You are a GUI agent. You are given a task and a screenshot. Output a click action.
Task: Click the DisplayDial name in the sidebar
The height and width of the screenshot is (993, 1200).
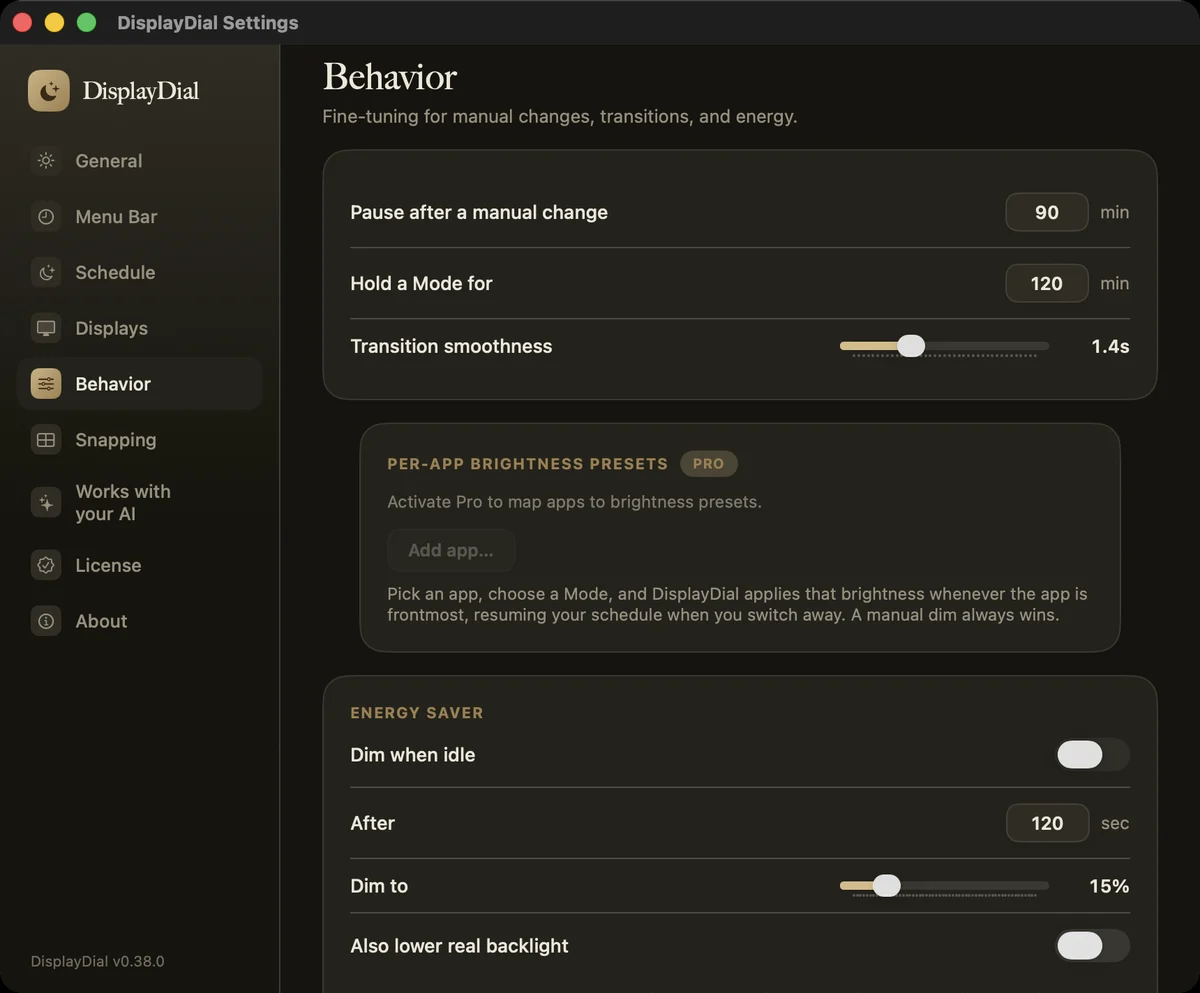point(141,91)
